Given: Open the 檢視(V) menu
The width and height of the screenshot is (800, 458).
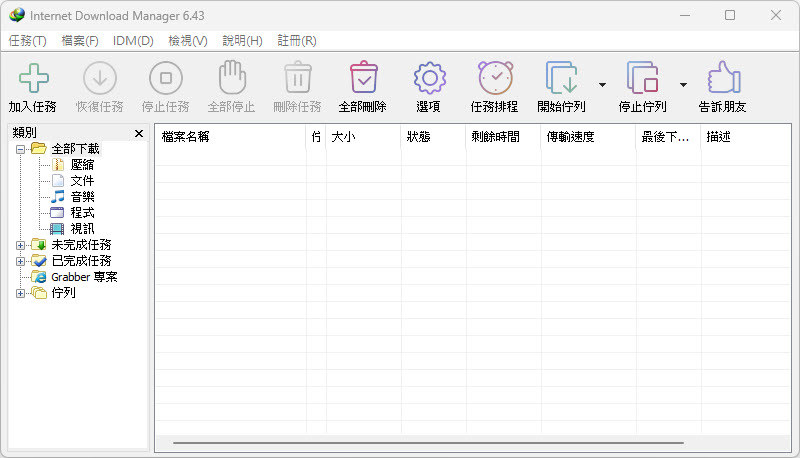Looking at the screenshot, I should 188,40.
